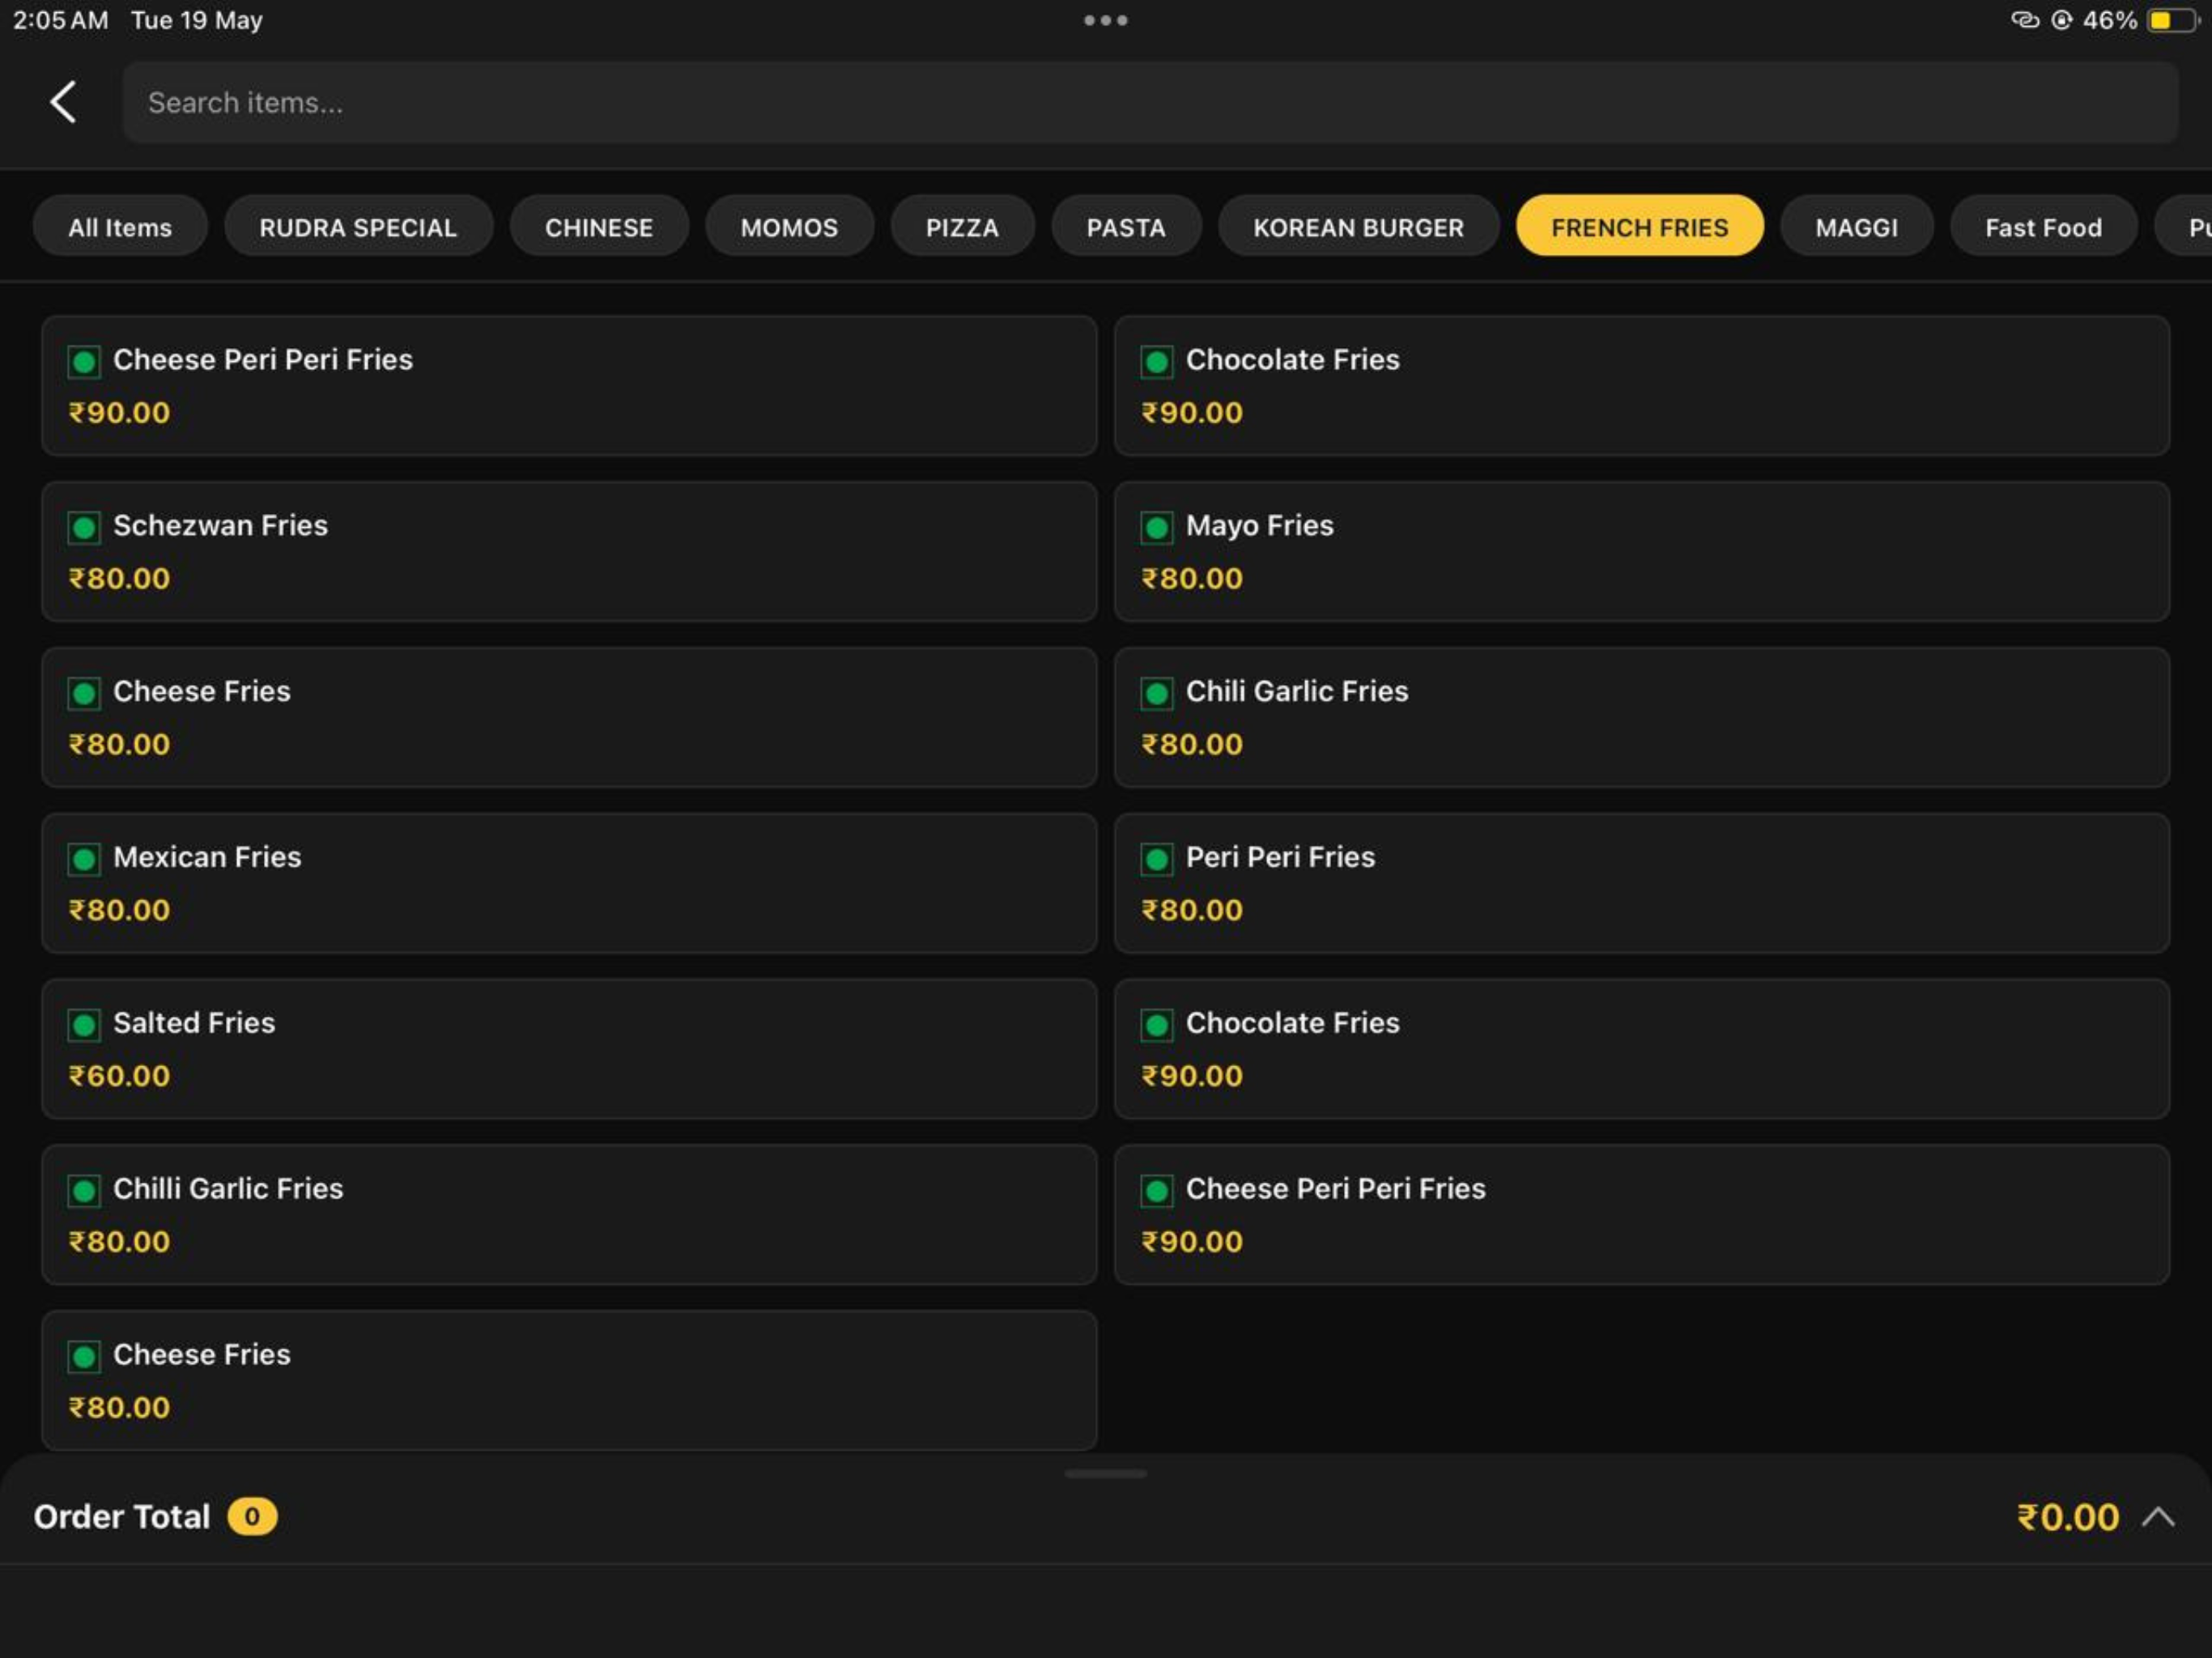
Task: Tap the order sheet drag handle
Action: [x=1106, y=1474]
